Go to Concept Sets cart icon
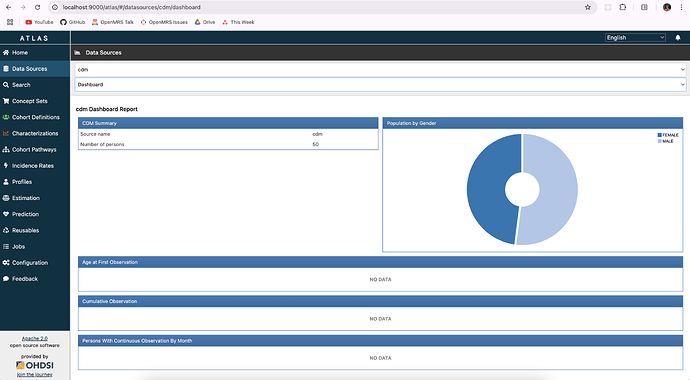This screenshot has width=690, height=380. [6, 101]
